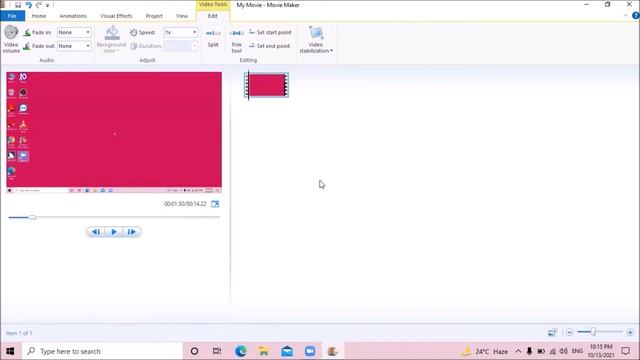Click the Split tool icon
The height and width of the screenshot is (360, 640).
(x=213, y=33)
